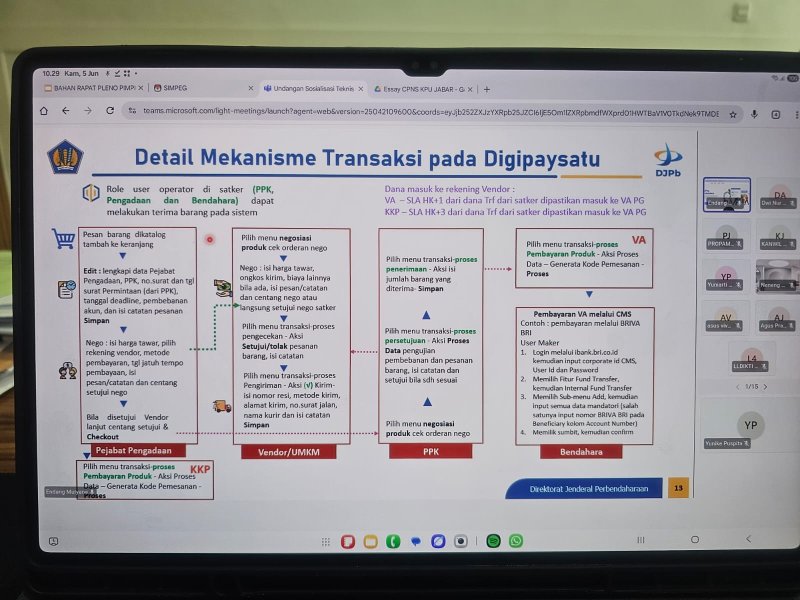
Task: Open WhatsApp from the taskbar
Action: tap(516, 541)
